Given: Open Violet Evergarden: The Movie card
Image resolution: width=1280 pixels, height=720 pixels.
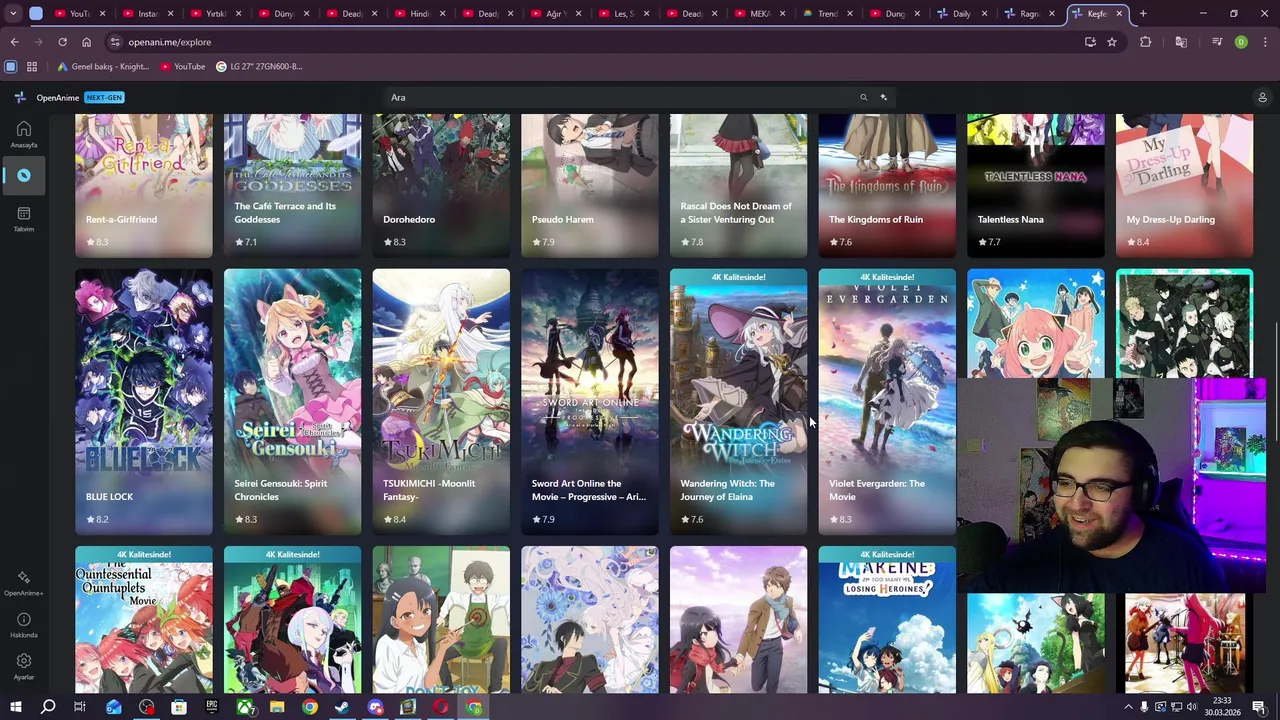Looking at the screenshot, I should click(887, 401).
